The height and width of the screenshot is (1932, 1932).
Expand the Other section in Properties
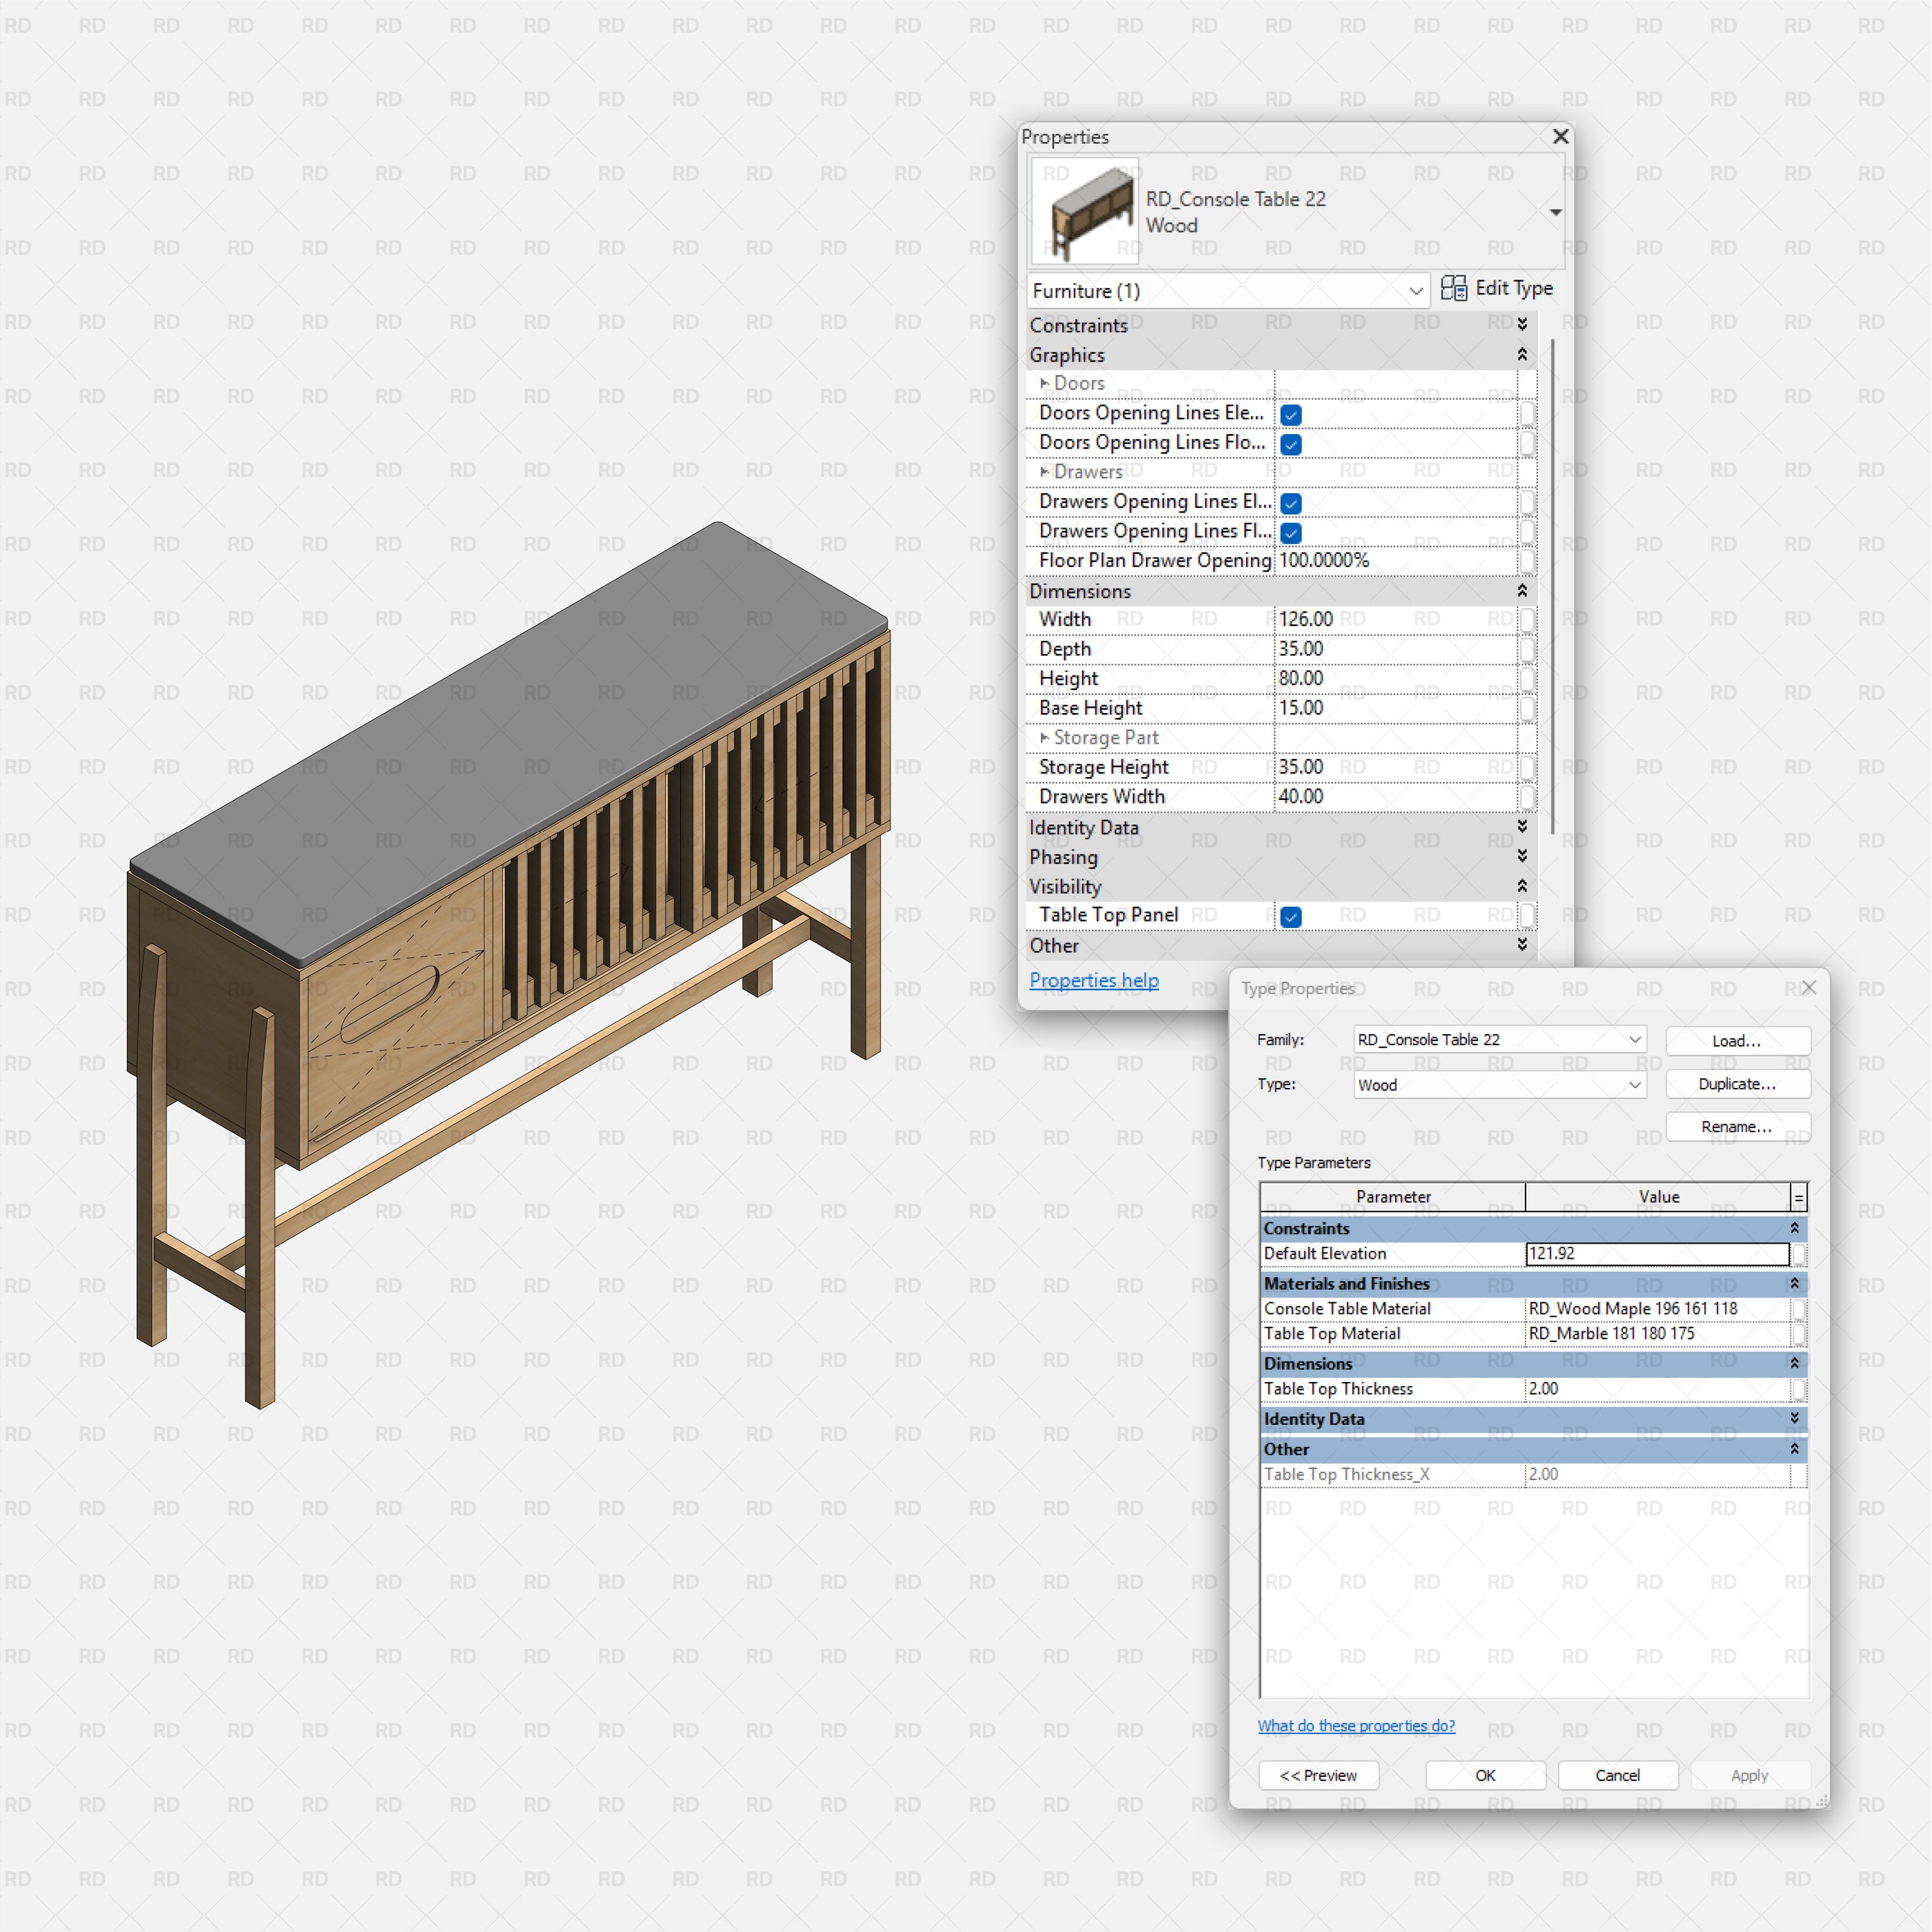(1521, 945)
